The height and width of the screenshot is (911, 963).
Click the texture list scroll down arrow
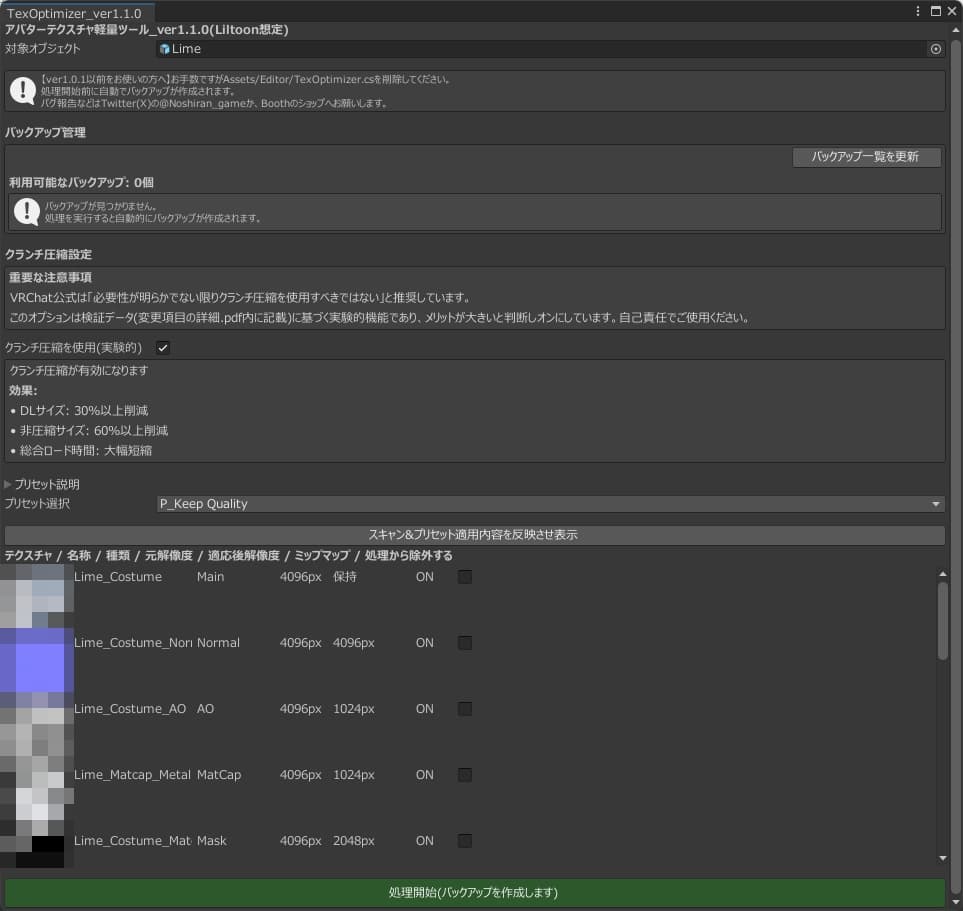coord(943,858)
